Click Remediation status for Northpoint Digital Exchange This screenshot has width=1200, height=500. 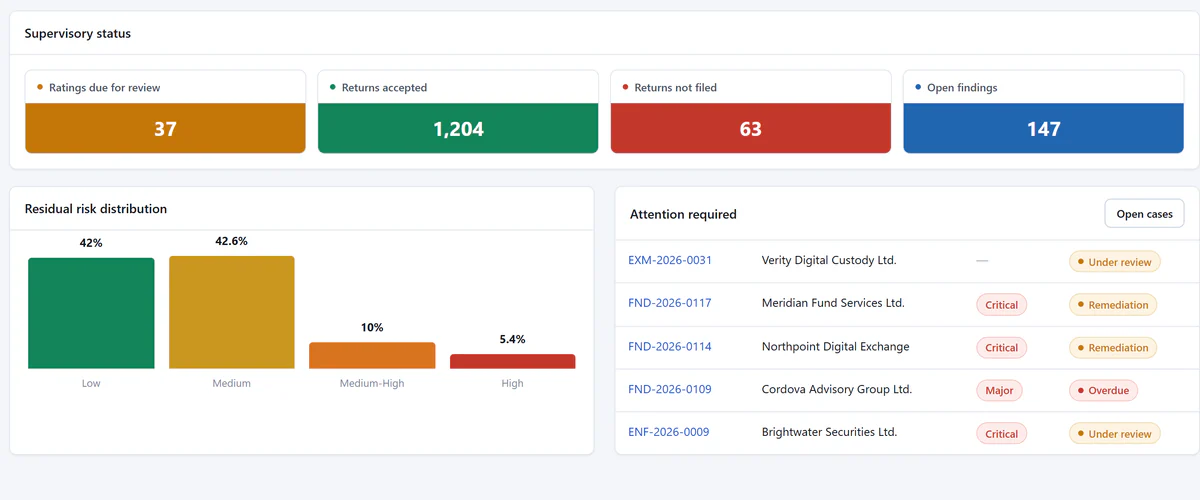click(1113, 348)
